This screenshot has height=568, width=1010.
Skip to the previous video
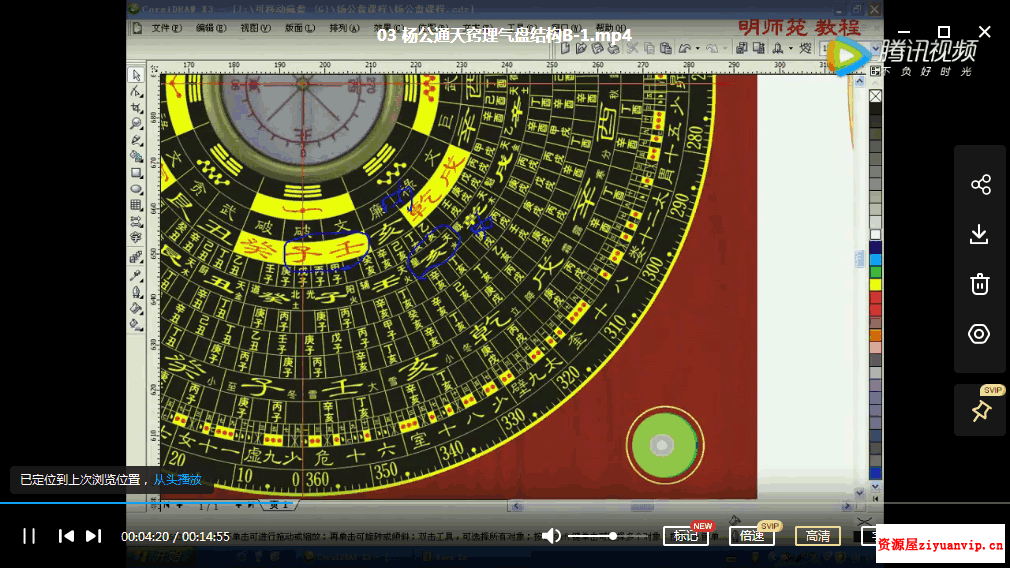(x=66, y=536)
